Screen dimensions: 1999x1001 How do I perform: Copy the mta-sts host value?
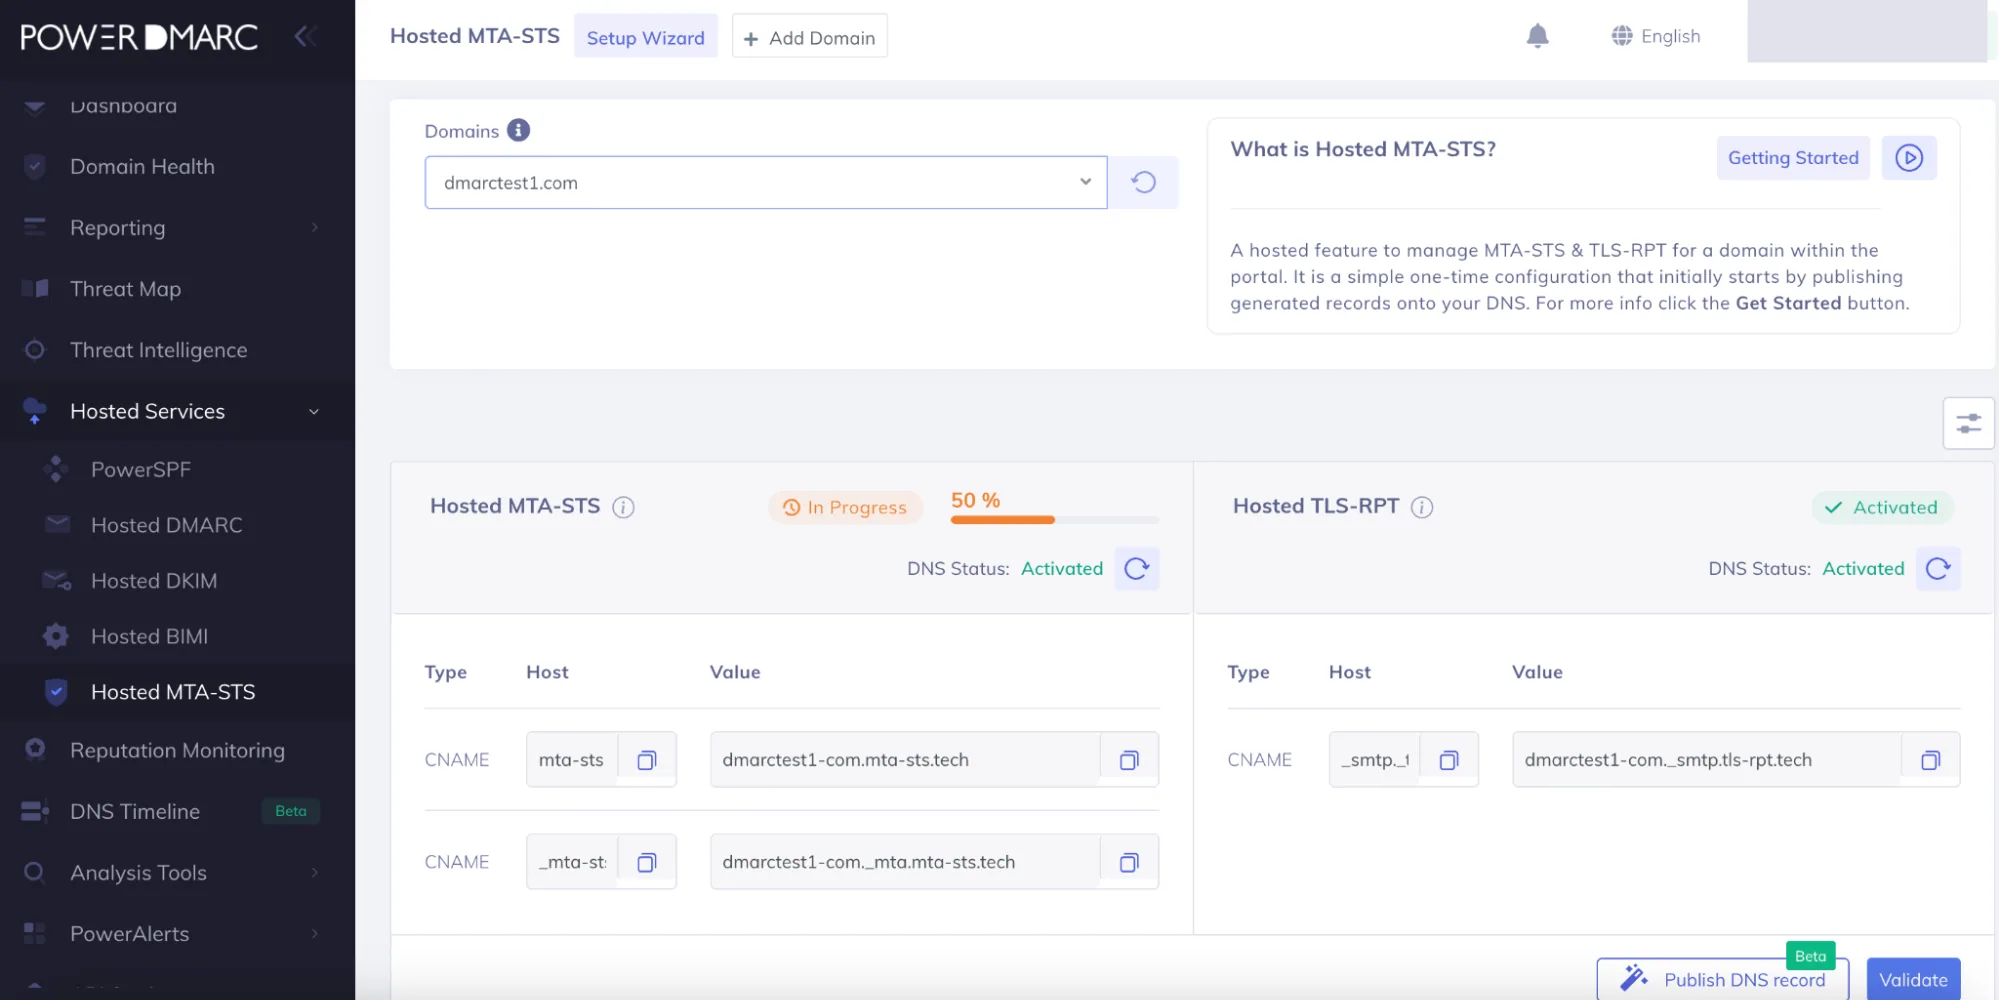click(x=647, y=760)
